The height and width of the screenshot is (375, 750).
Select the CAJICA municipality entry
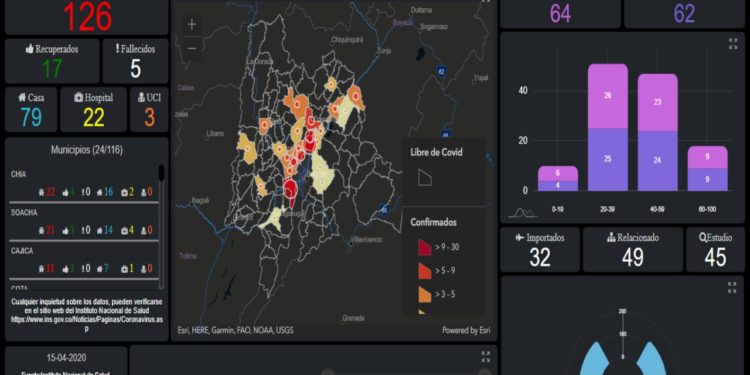tap(84, 261)
